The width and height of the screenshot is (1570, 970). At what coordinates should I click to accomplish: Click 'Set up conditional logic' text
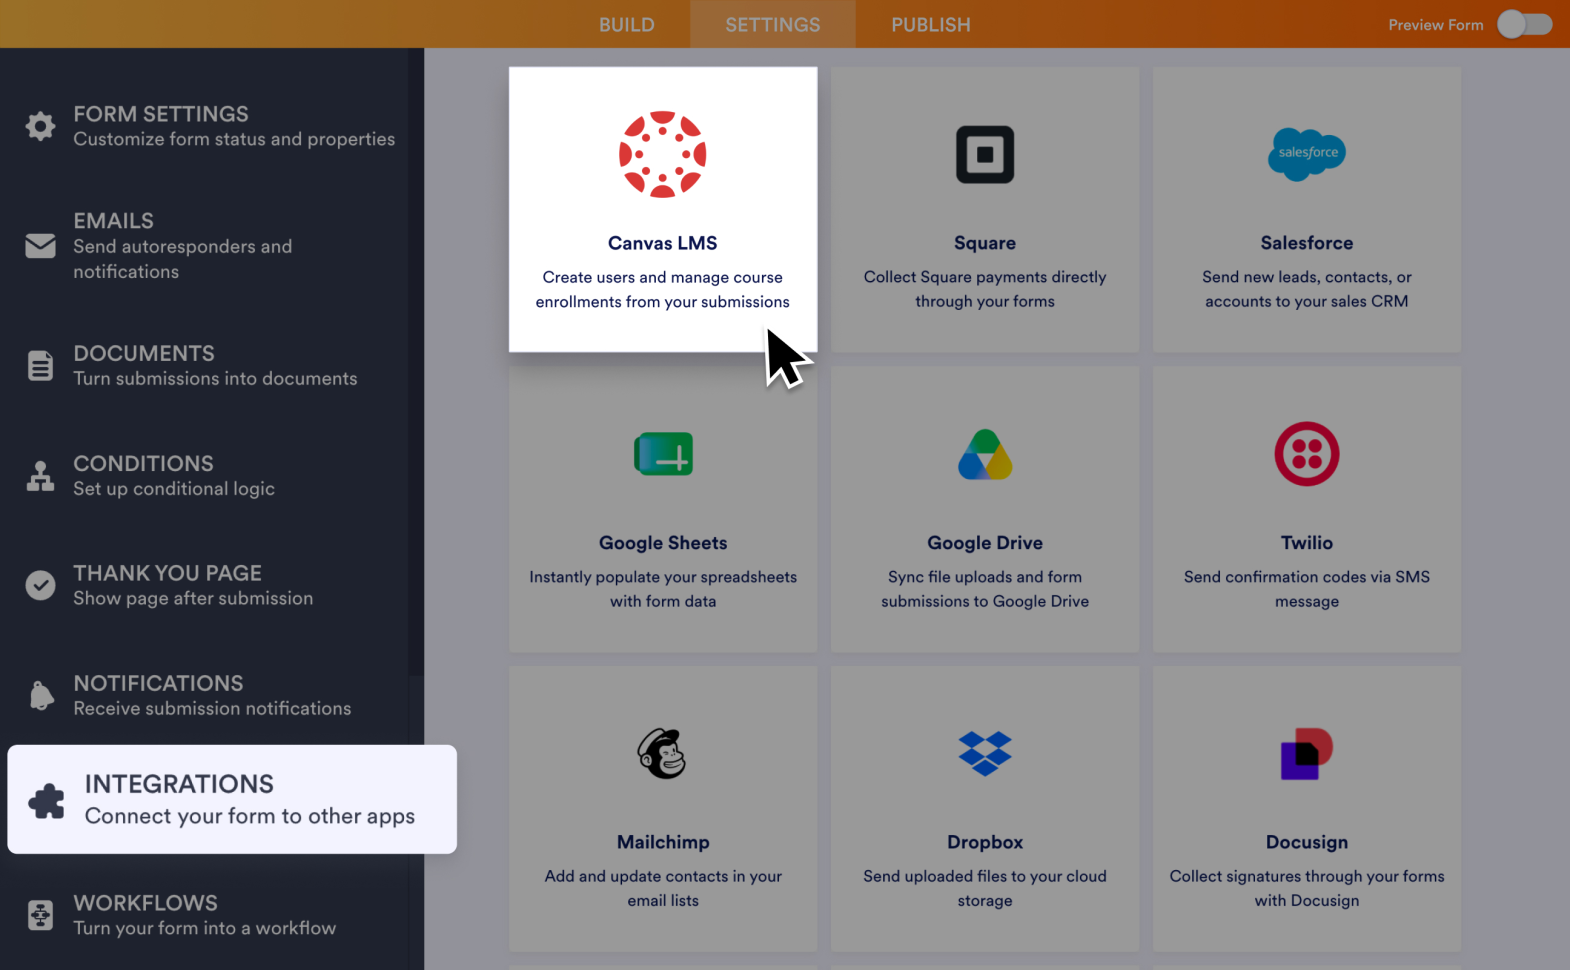click(174, 488)
